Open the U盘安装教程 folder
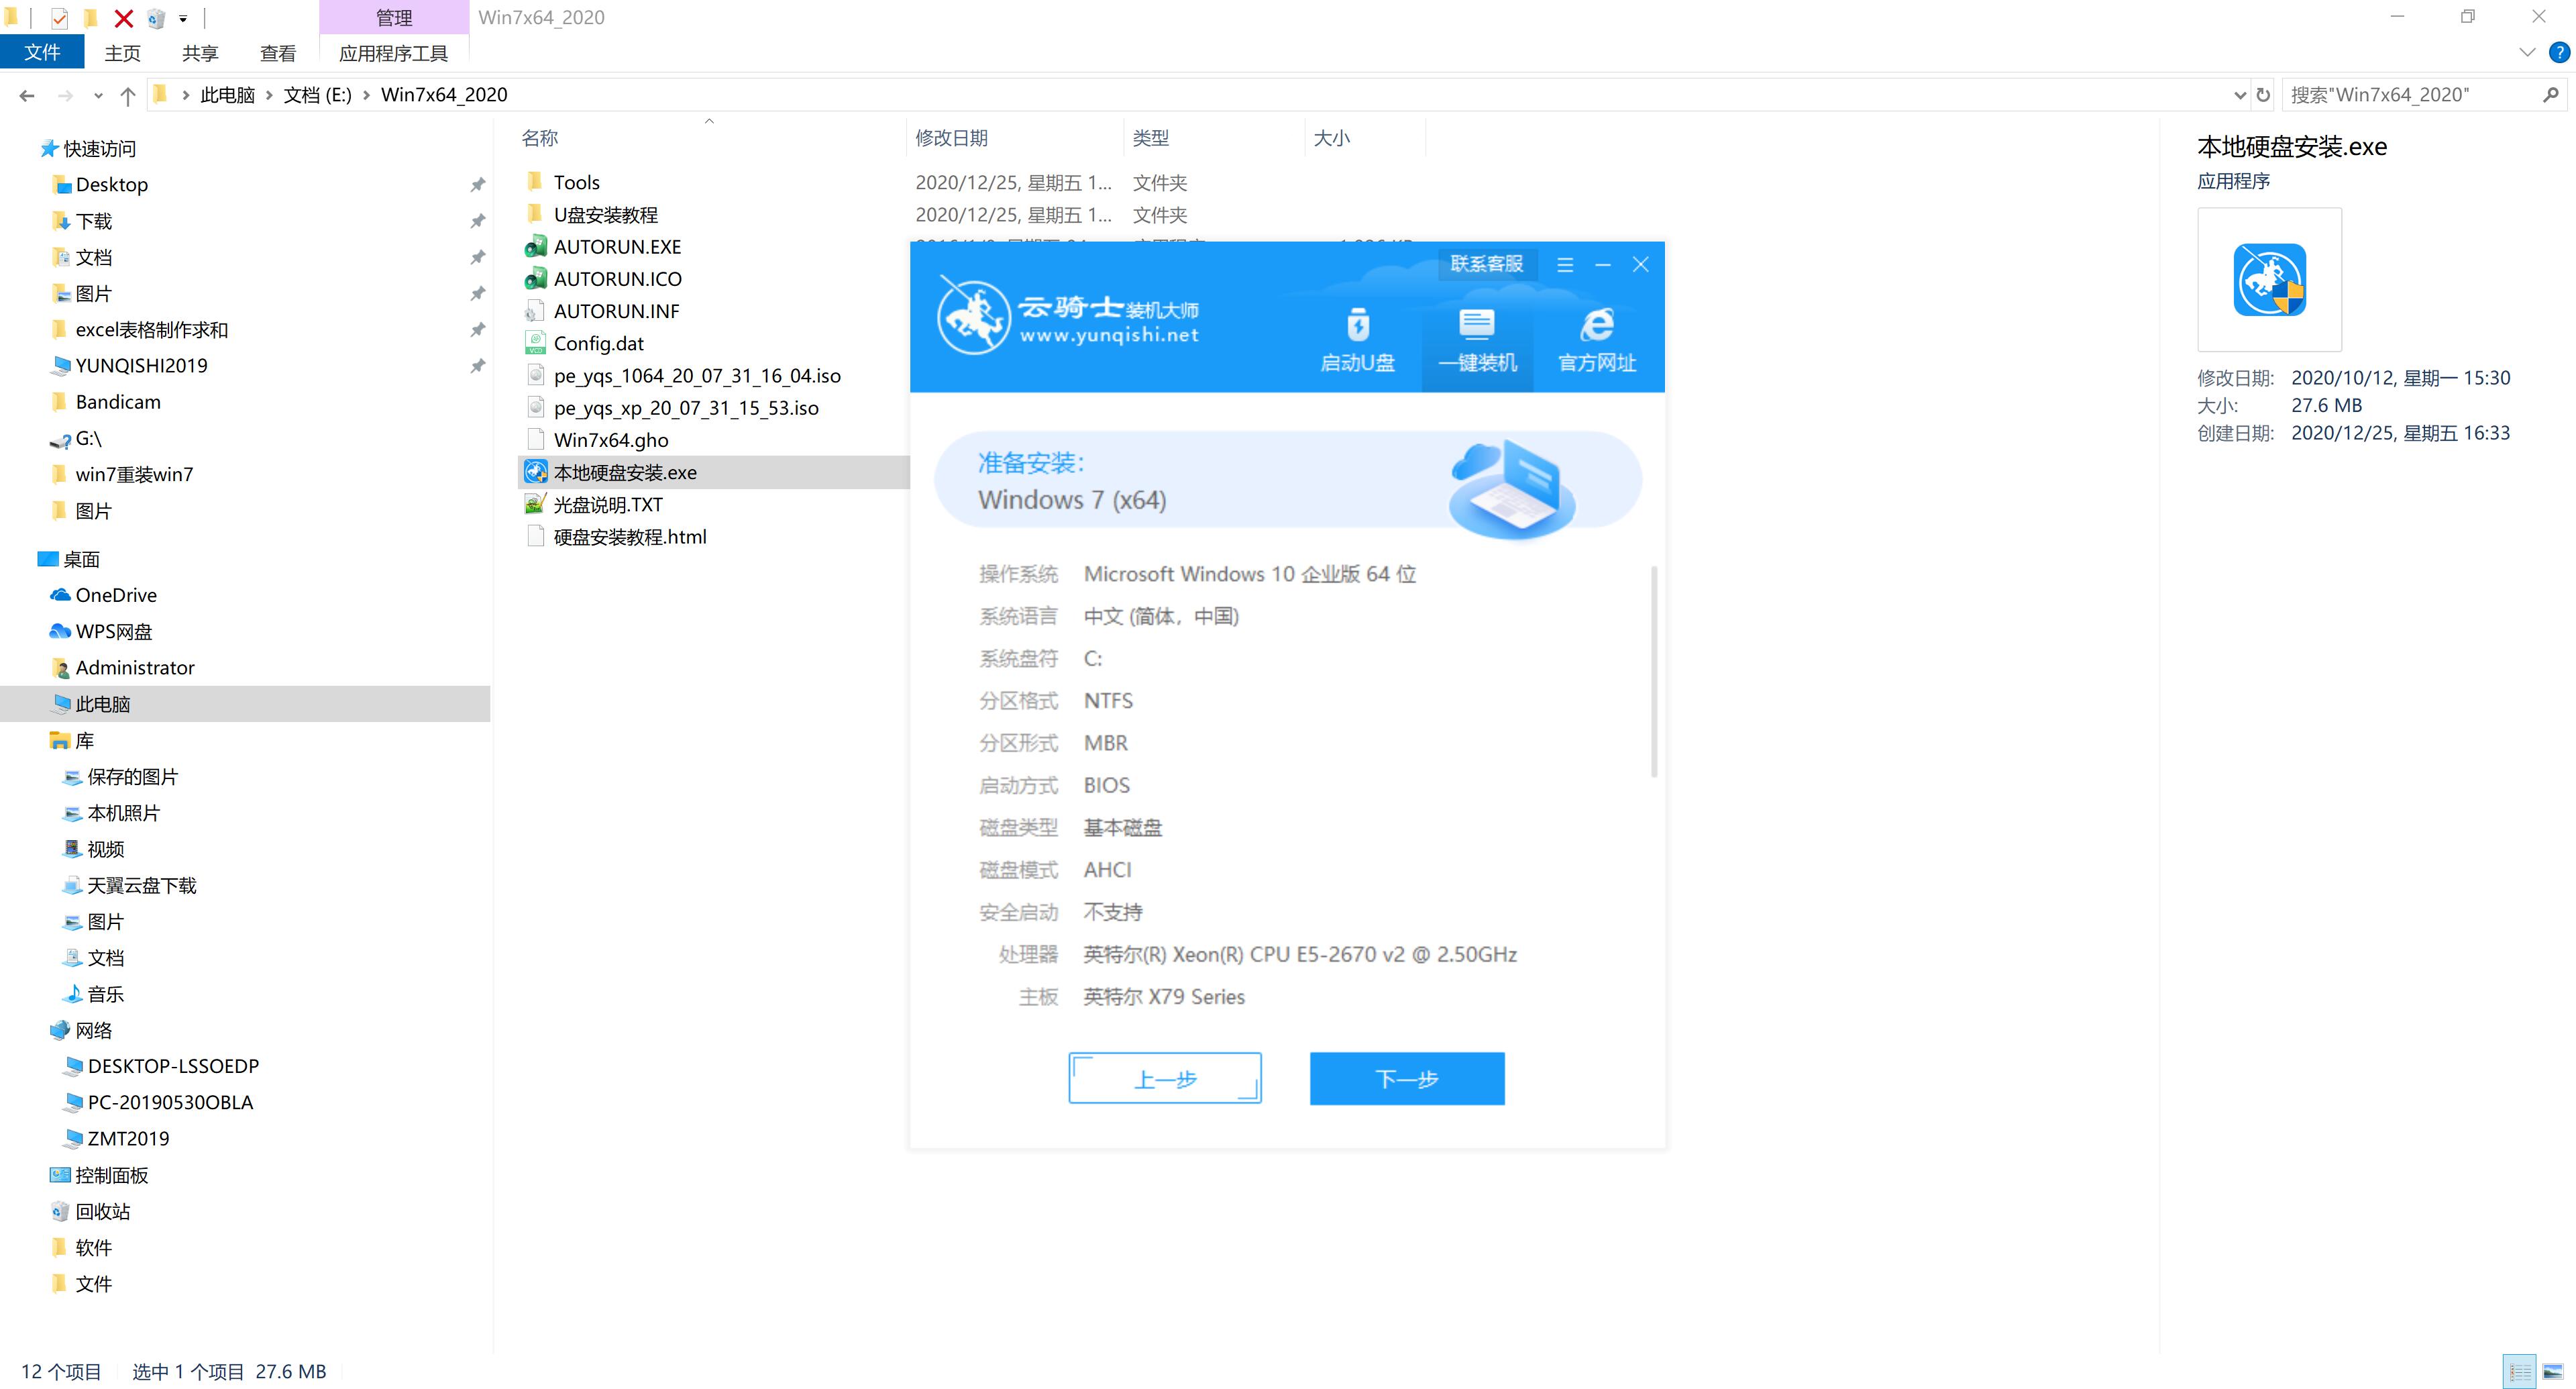 (x=607, y=214)
